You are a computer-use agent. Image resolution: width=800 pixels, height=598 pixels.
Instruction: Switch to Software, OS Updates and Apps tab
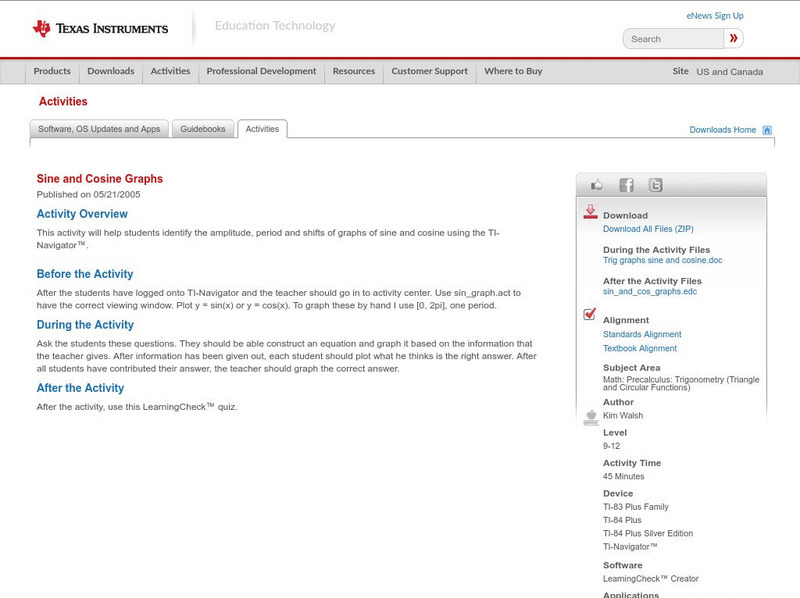[x=99, y=129]
